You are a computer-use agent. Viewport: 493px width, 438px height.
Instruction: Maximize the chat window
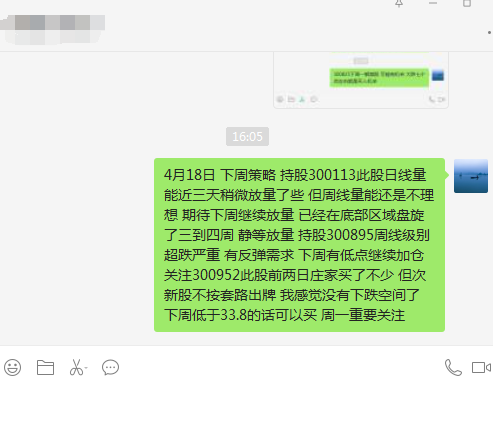[x=467, y=3]
